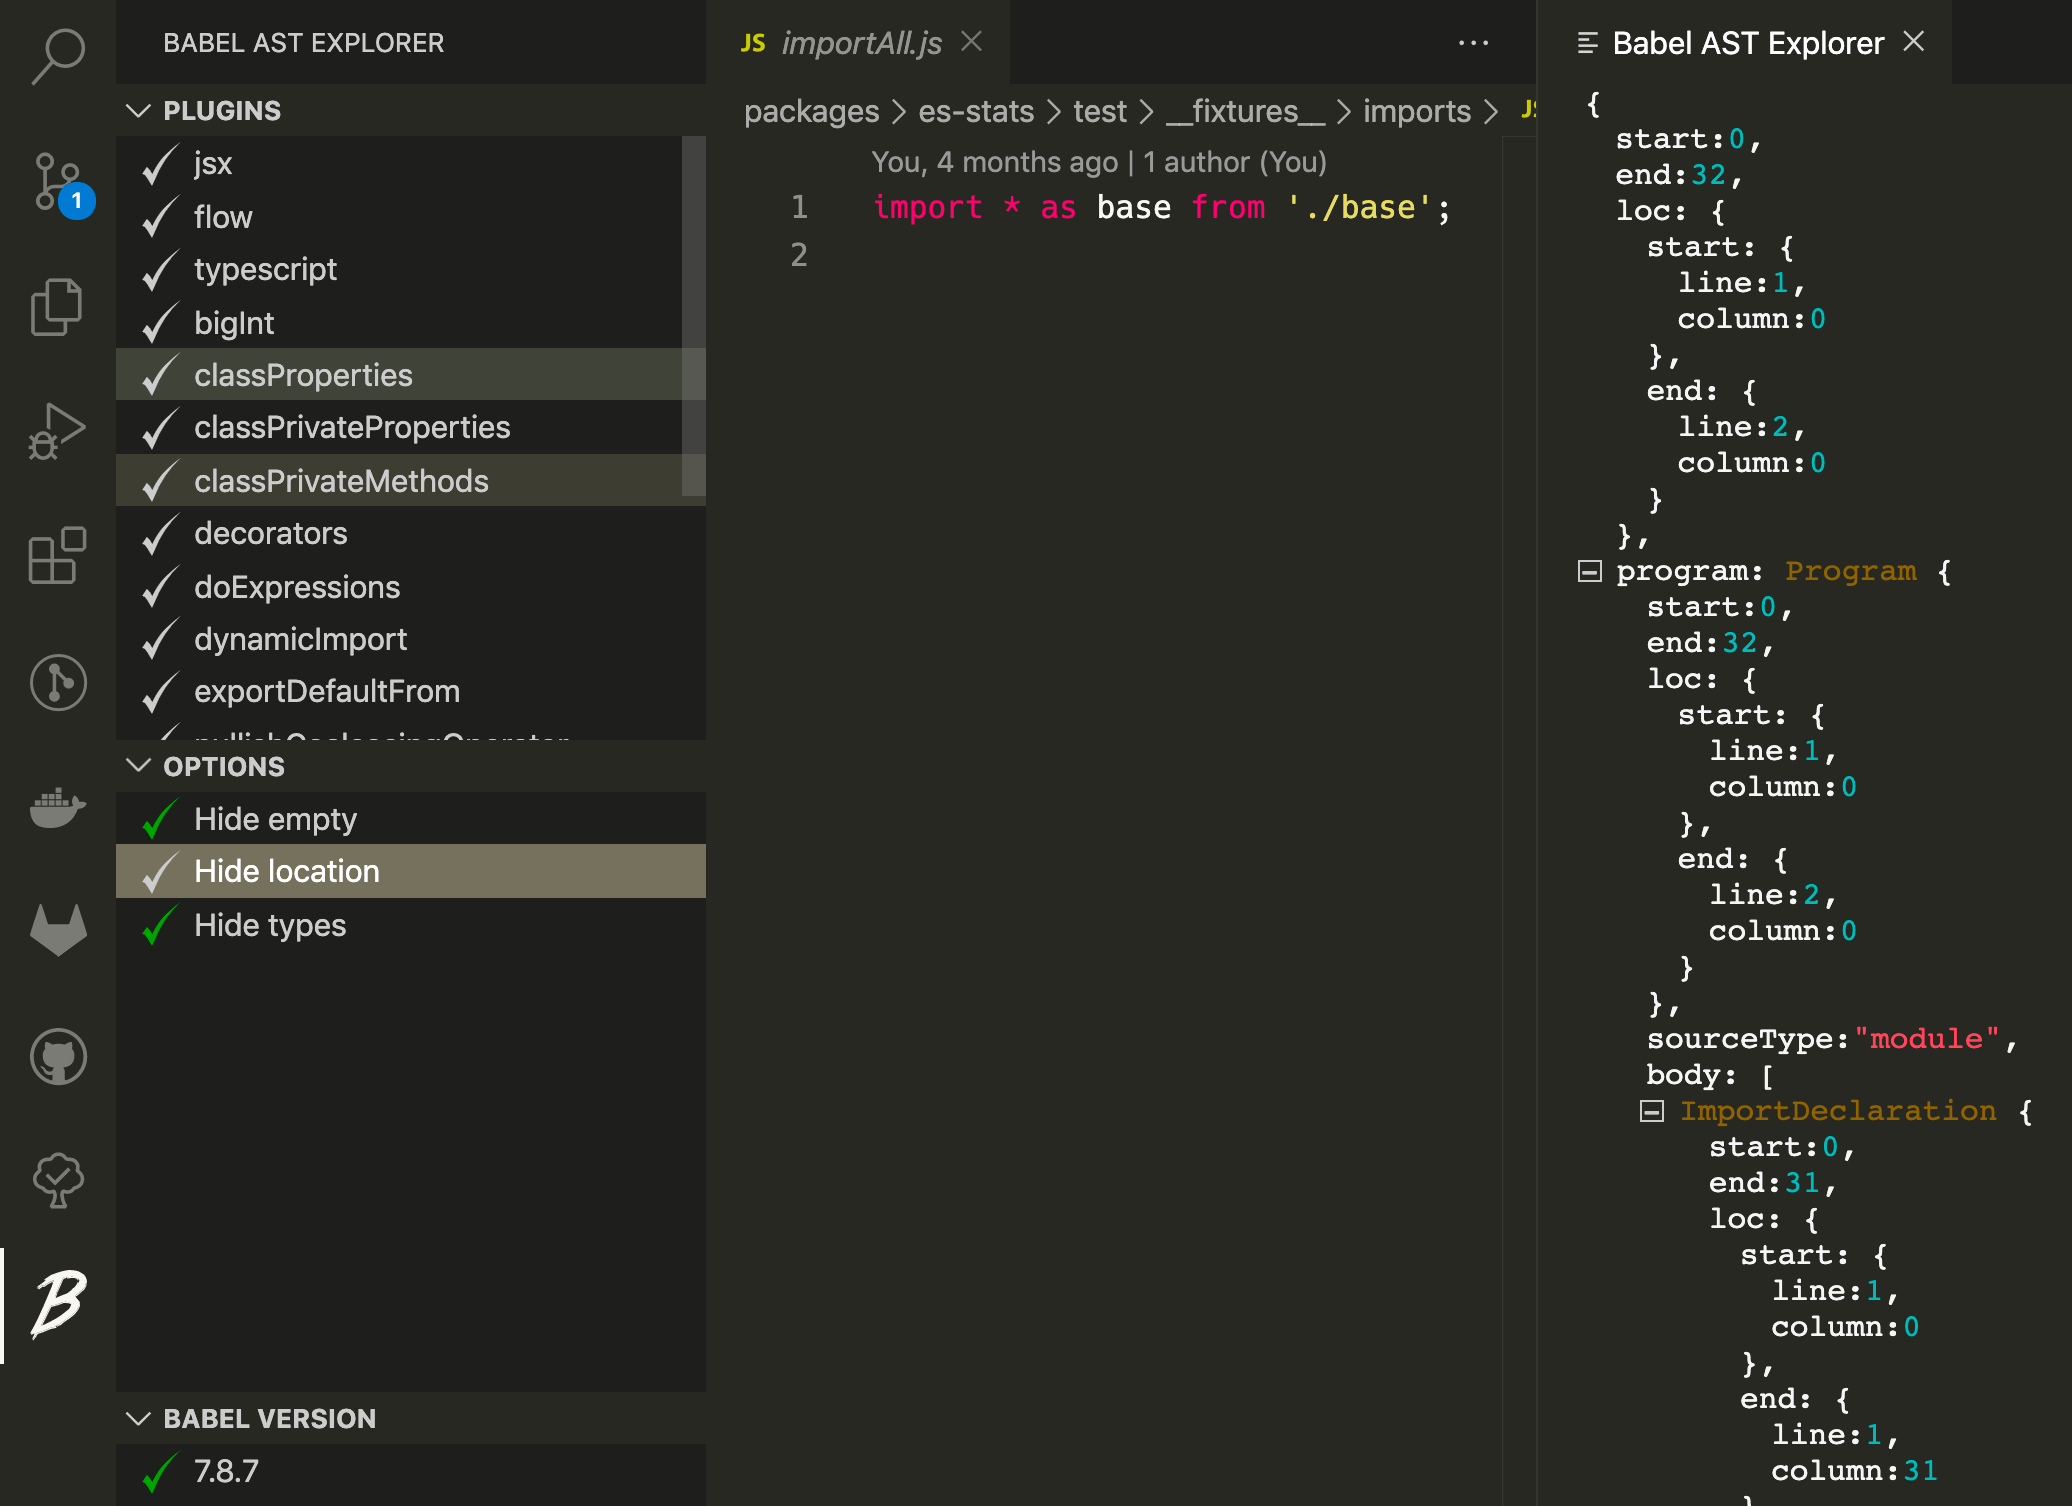Click the Babel AST Explorer tab's list icon
This screenshot has height=1506, width=2072.
pyautogui.click(x=1587, y=43)
